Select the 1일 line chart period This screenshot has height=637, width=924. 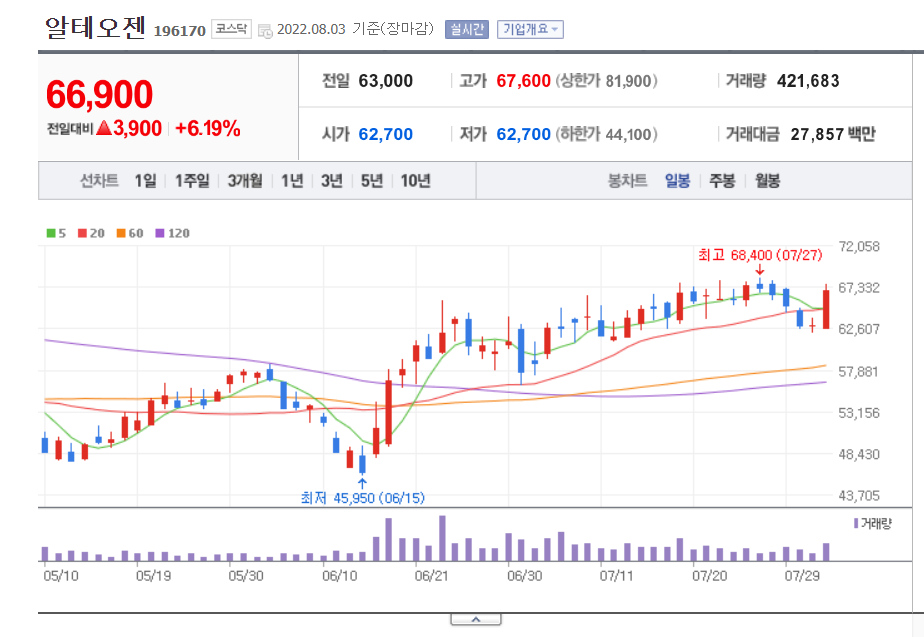pos(146,180)
